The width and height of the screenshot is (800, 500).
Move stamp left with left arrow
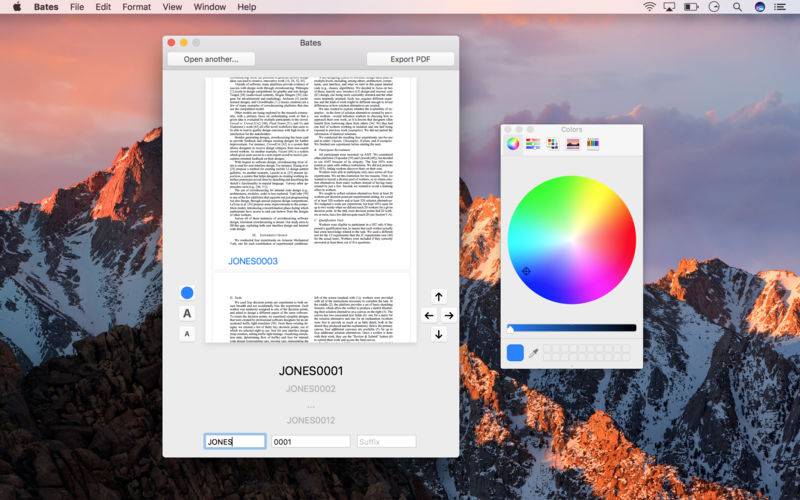click(x=429, y=316)
